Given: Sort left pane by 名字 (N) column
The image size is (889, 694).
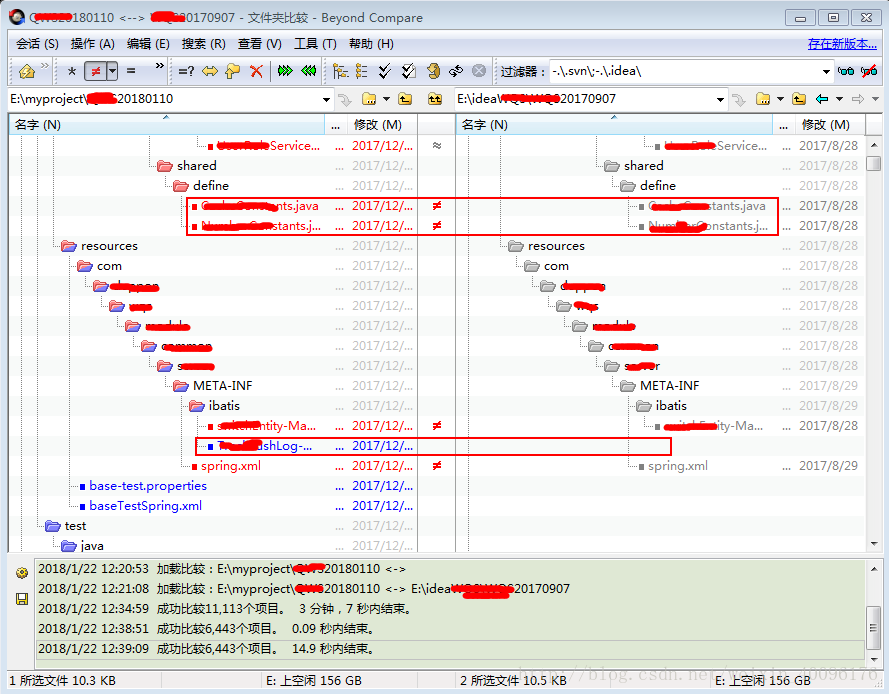Looking at the screenshot, I should click(167, 125).
